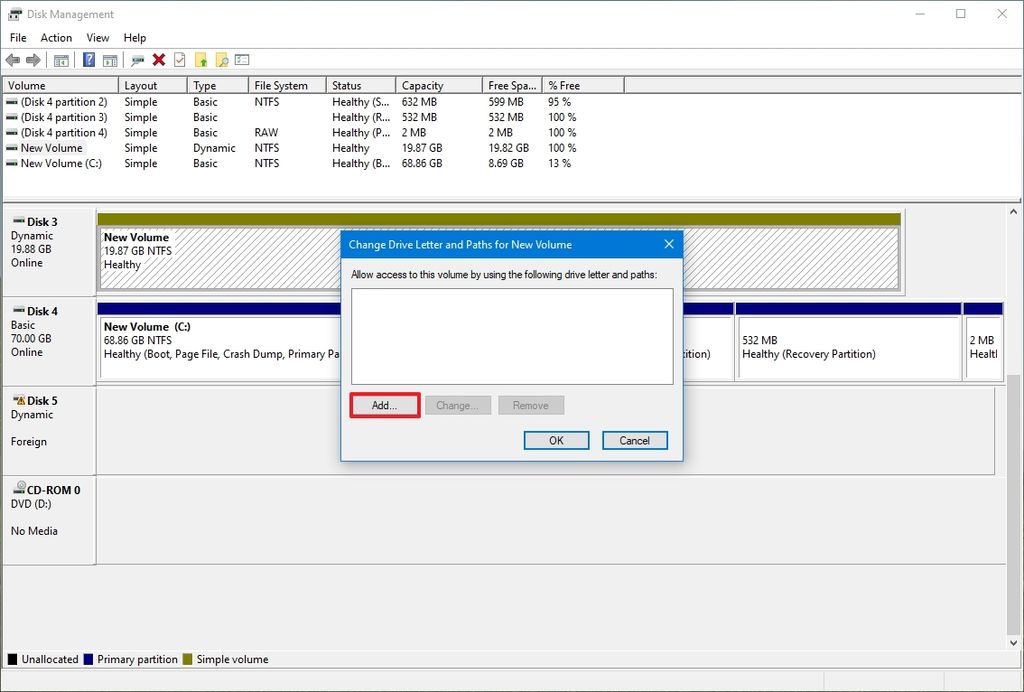The image size is (1024, 692).
Task: Click the Forward navigation arrow
Action: pyautogui.click(x=35, y=59)
